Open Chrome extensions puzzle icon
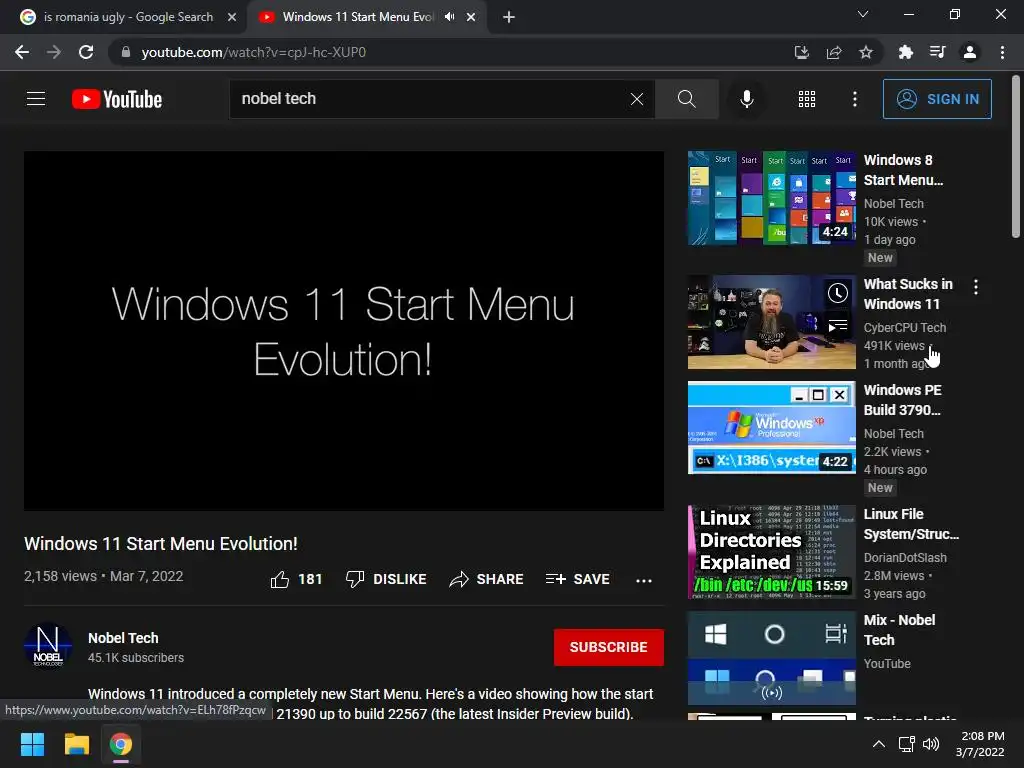The width and height of the screenshot is (1024, 768). point(905,52)
